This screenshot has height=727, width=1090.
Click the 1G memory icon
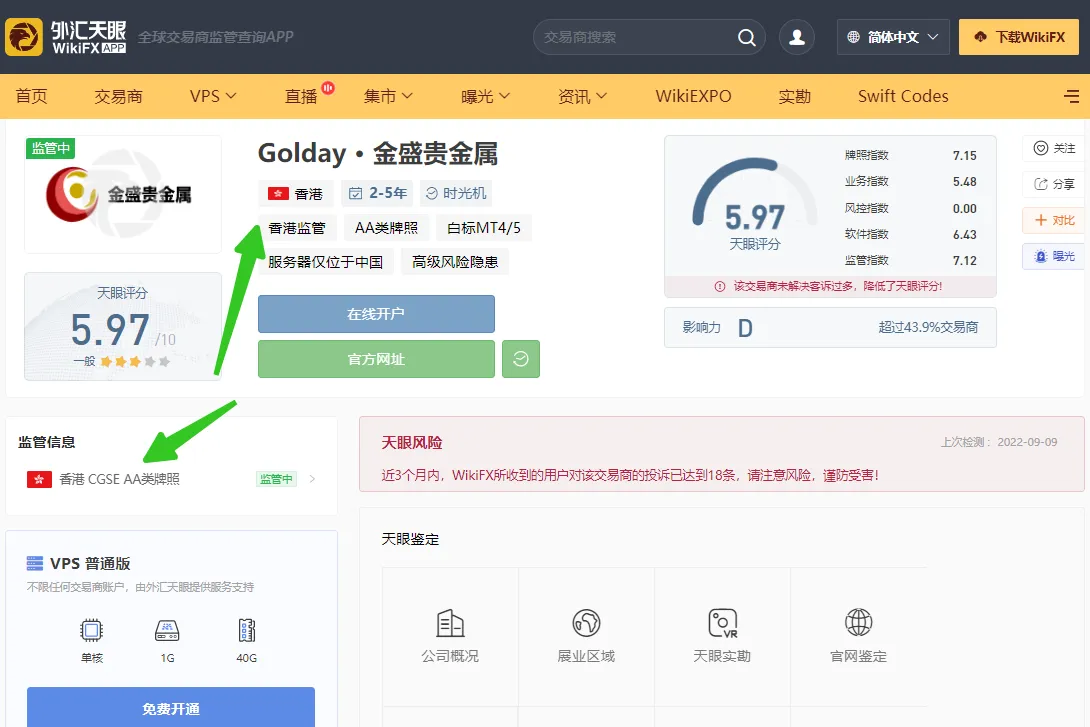click(167, 630)
